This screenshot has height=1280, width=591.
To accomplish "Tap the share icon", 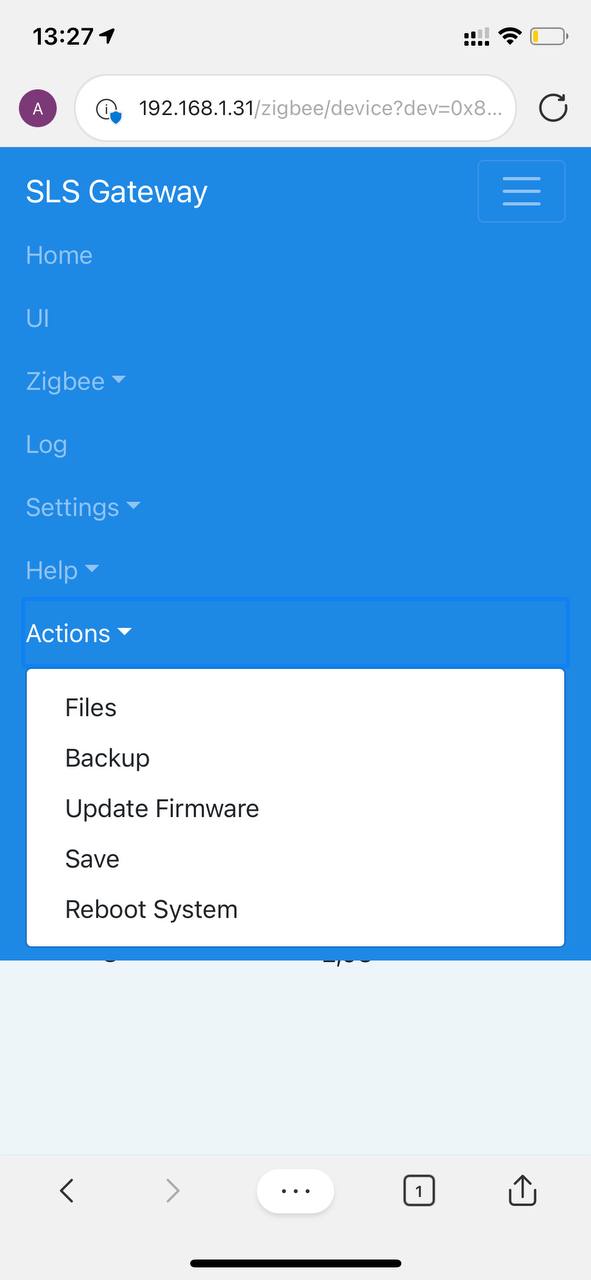I will tap(523, 1189).
